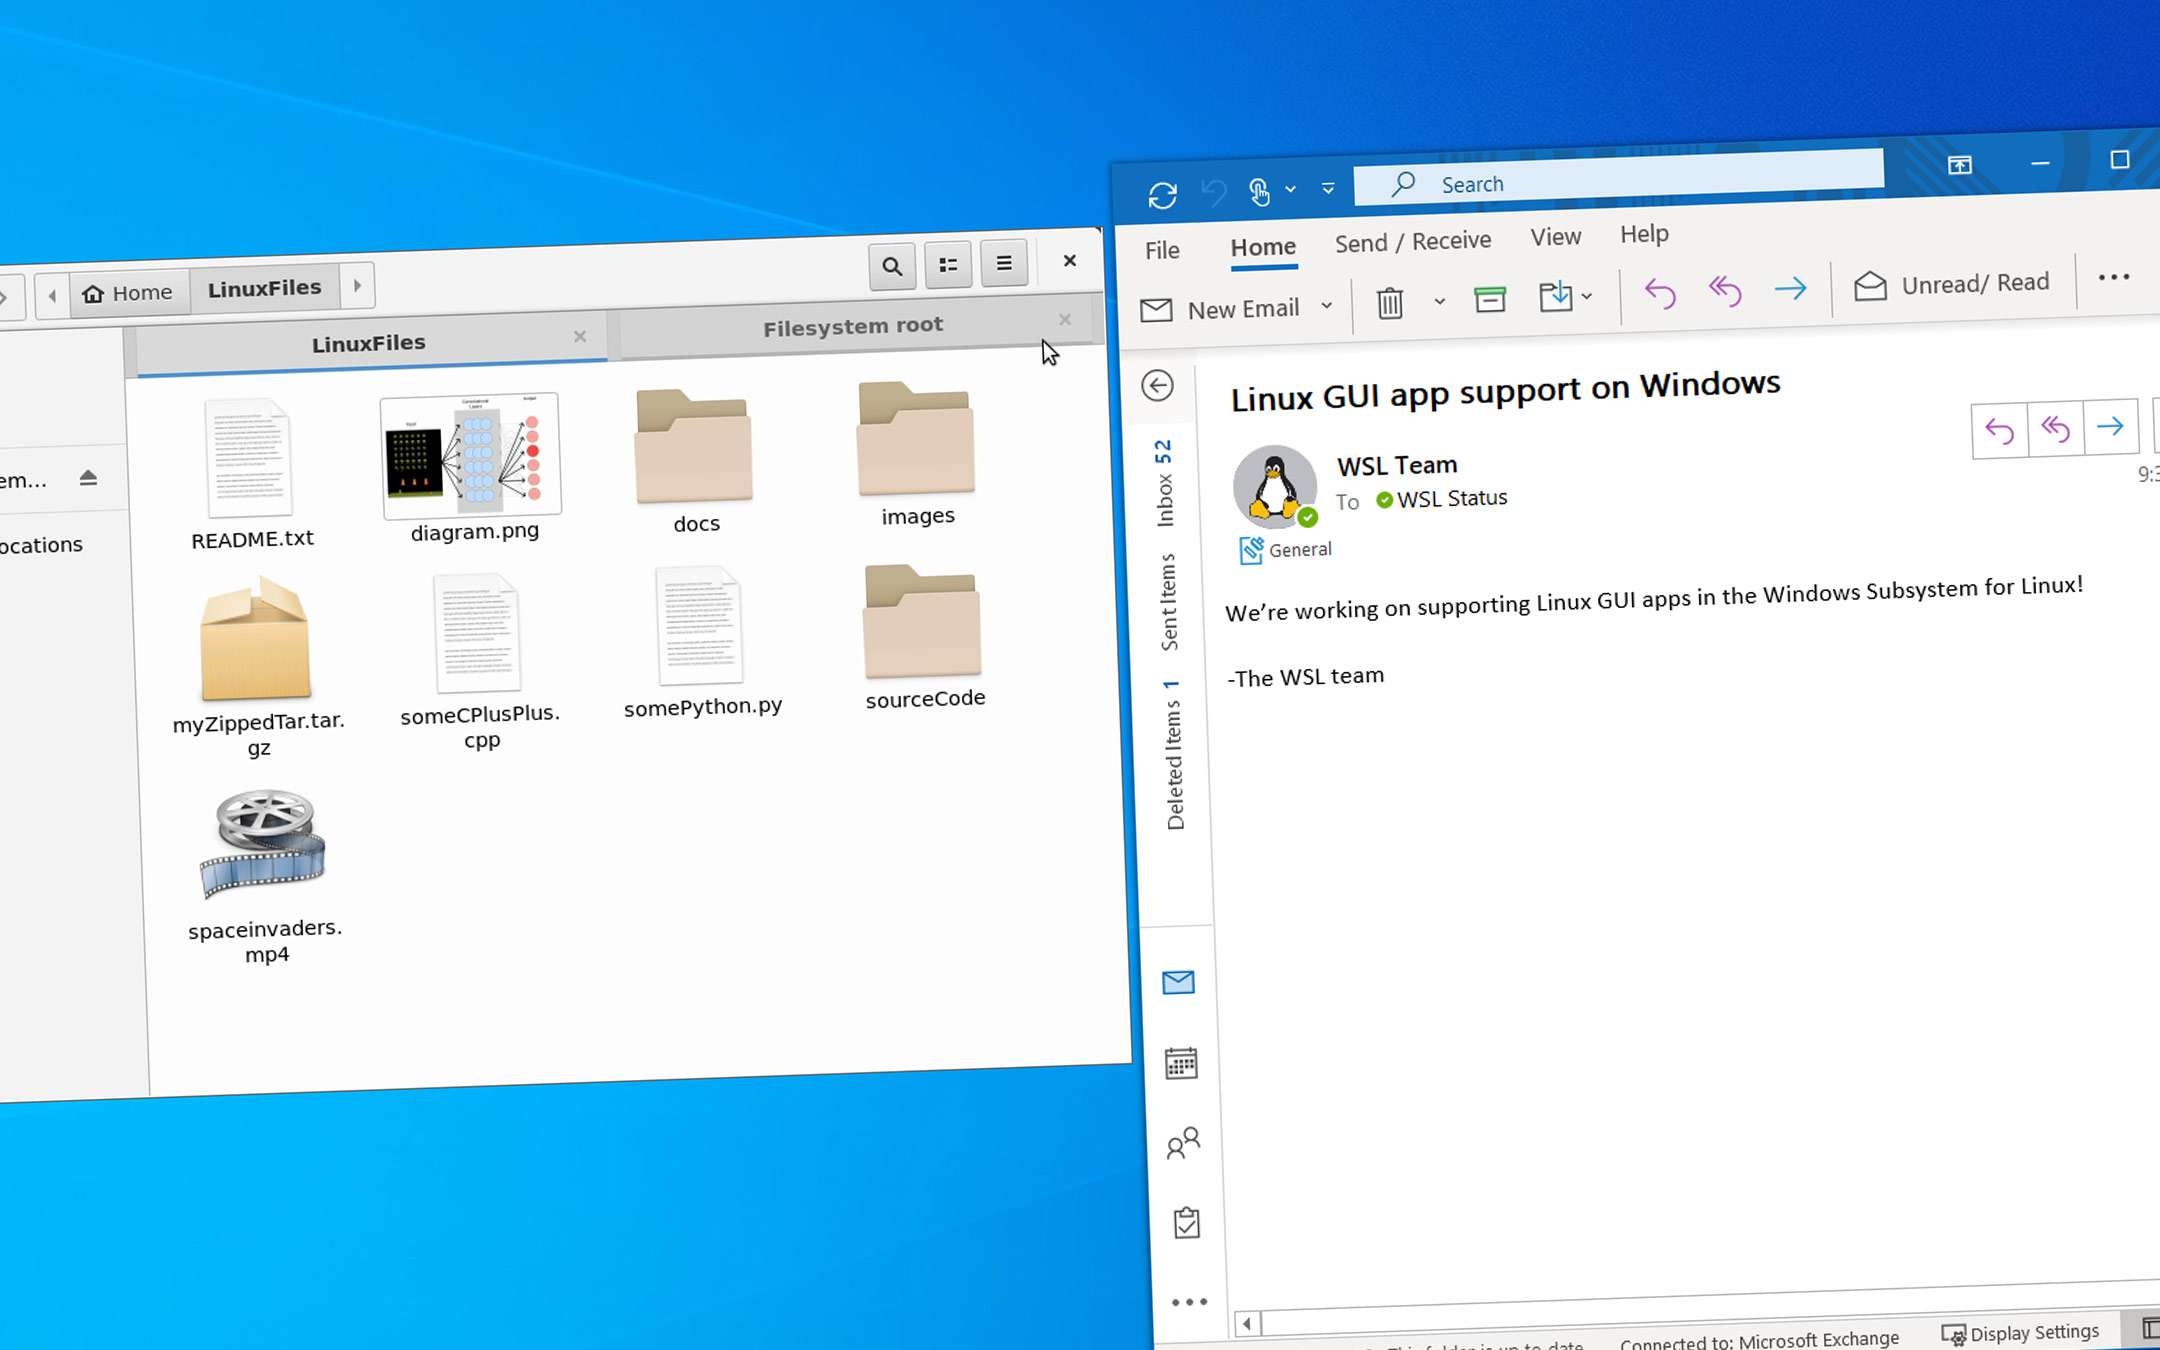Switch to the LinuxFiles tab

tap(369, 342)
